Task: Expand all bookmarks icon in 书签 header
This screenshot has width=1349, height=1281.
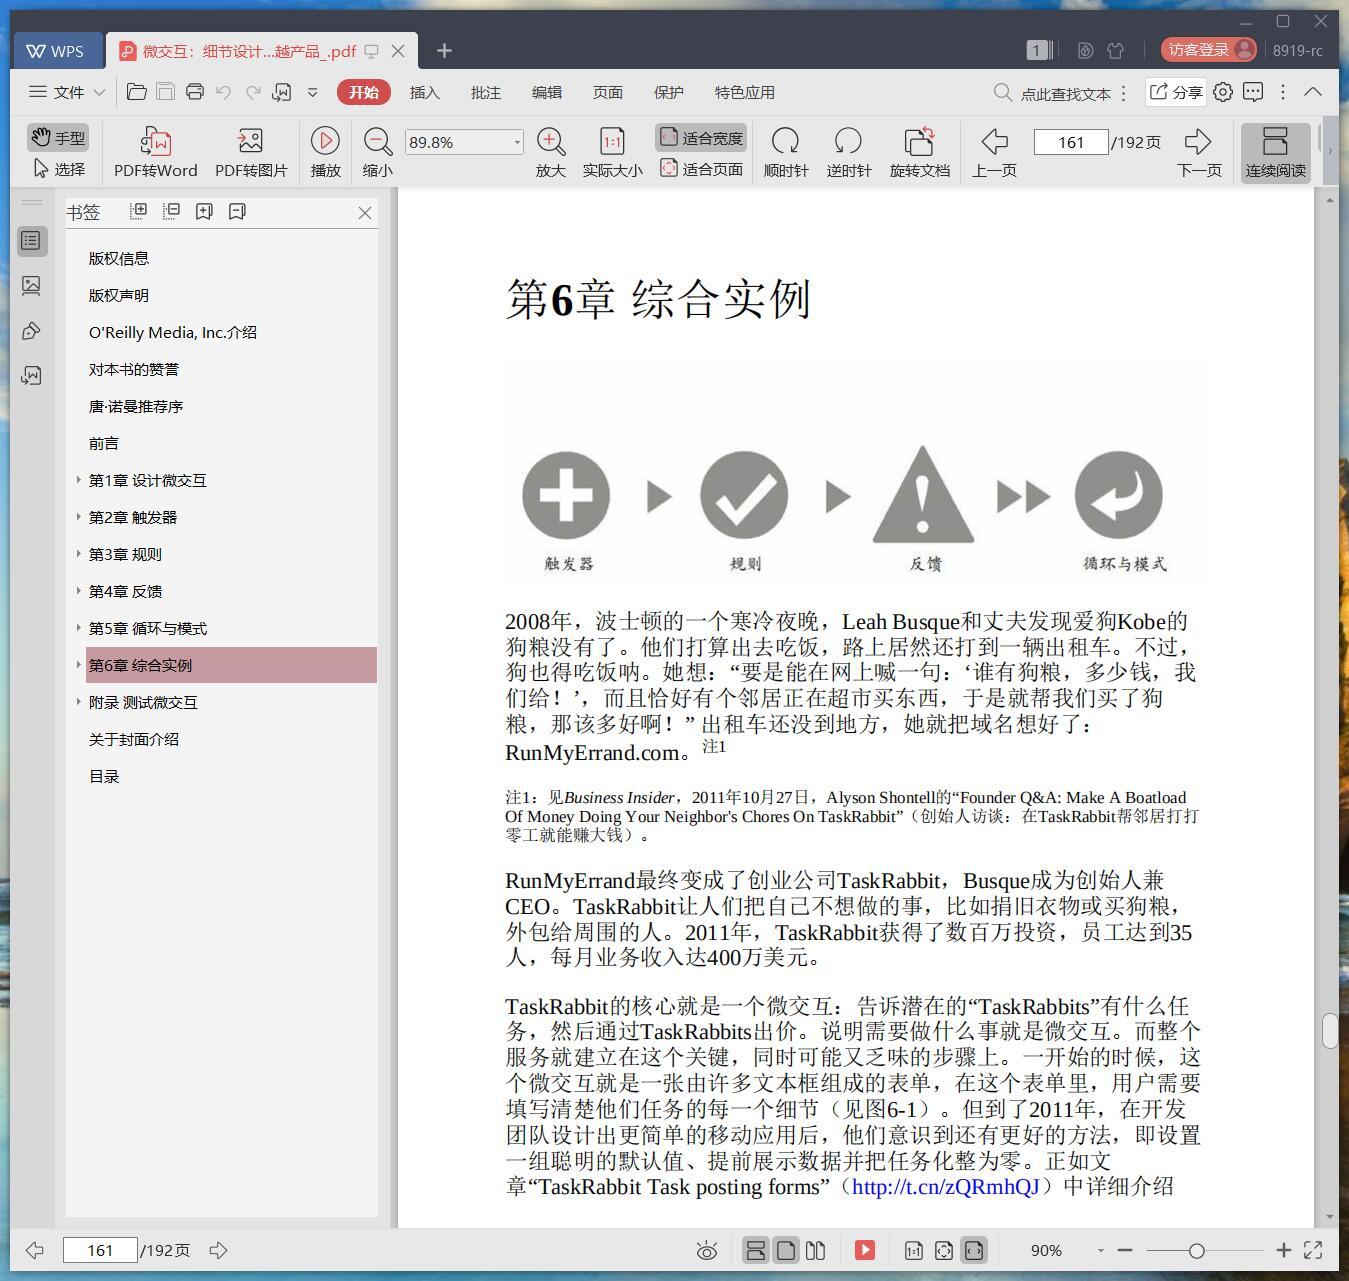Action: tap(139, 211)
